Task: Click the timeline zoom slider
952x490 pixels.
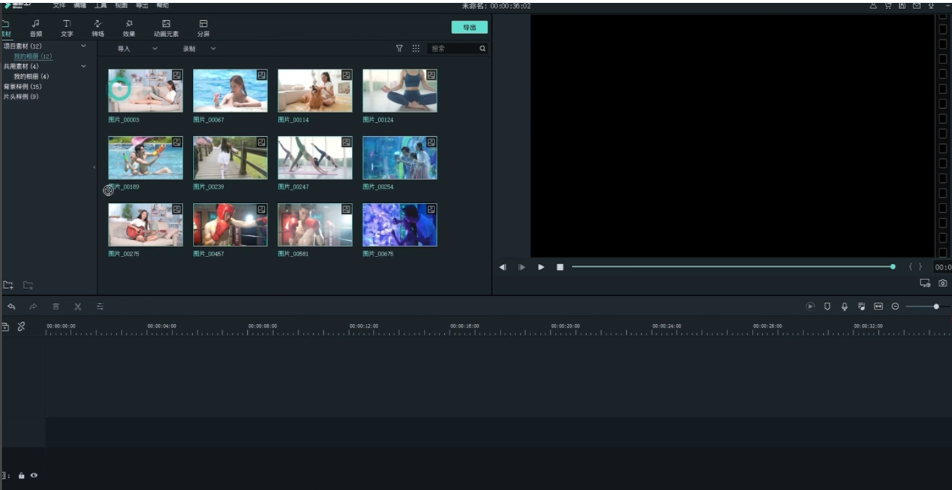Action: tap(925, 306)
